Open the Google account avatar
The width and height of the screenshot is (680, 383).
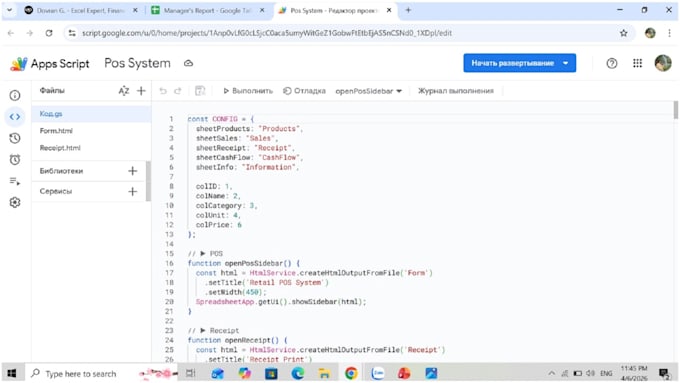point(663,63)
